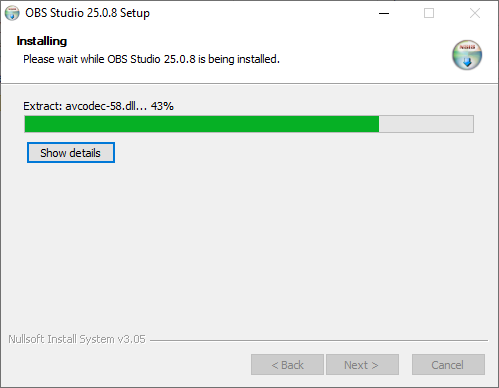Click the bold Installing heading
This screenshot has height=388, width=499.
(x=42, y=41)
